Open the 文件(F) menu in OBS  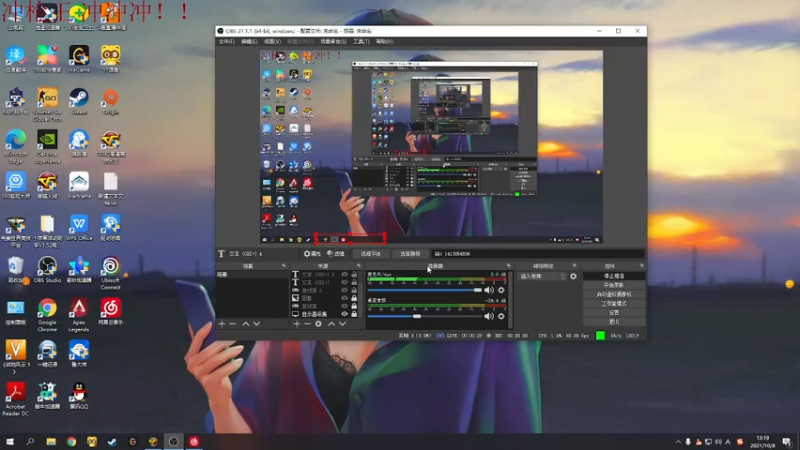coord(227,41)
